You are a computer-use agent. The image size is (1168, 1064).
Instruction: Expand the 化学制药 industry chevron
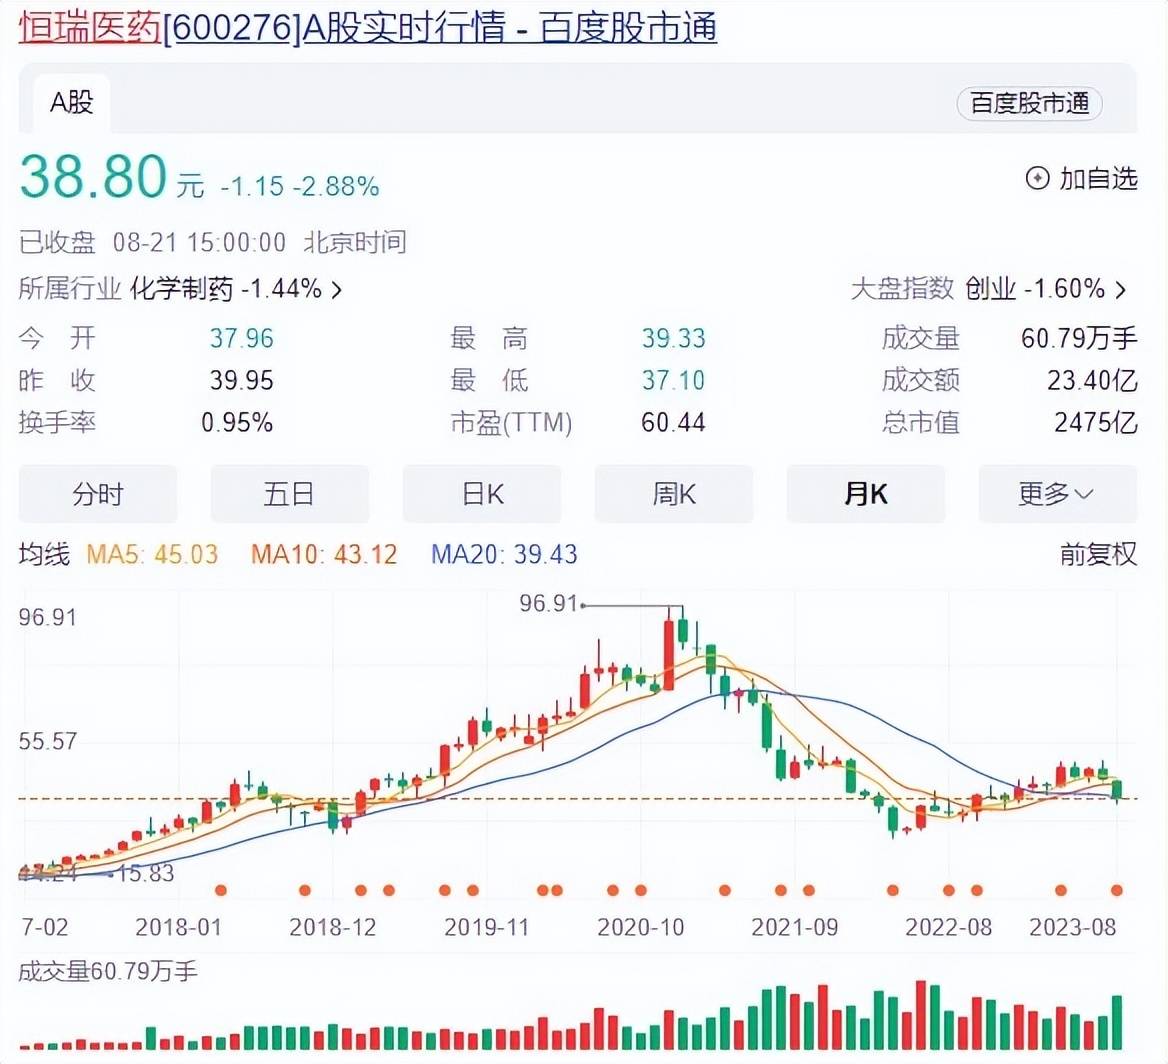pos(337,289)
